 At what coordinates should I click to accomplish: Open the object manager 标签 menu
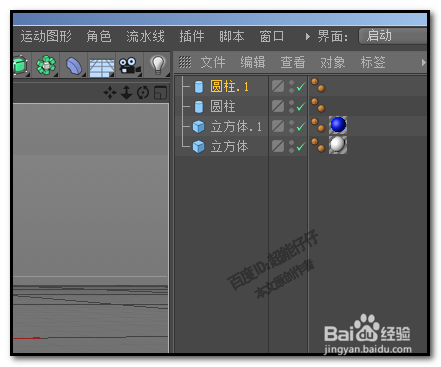pyautogui.click(x=373, y=62)
